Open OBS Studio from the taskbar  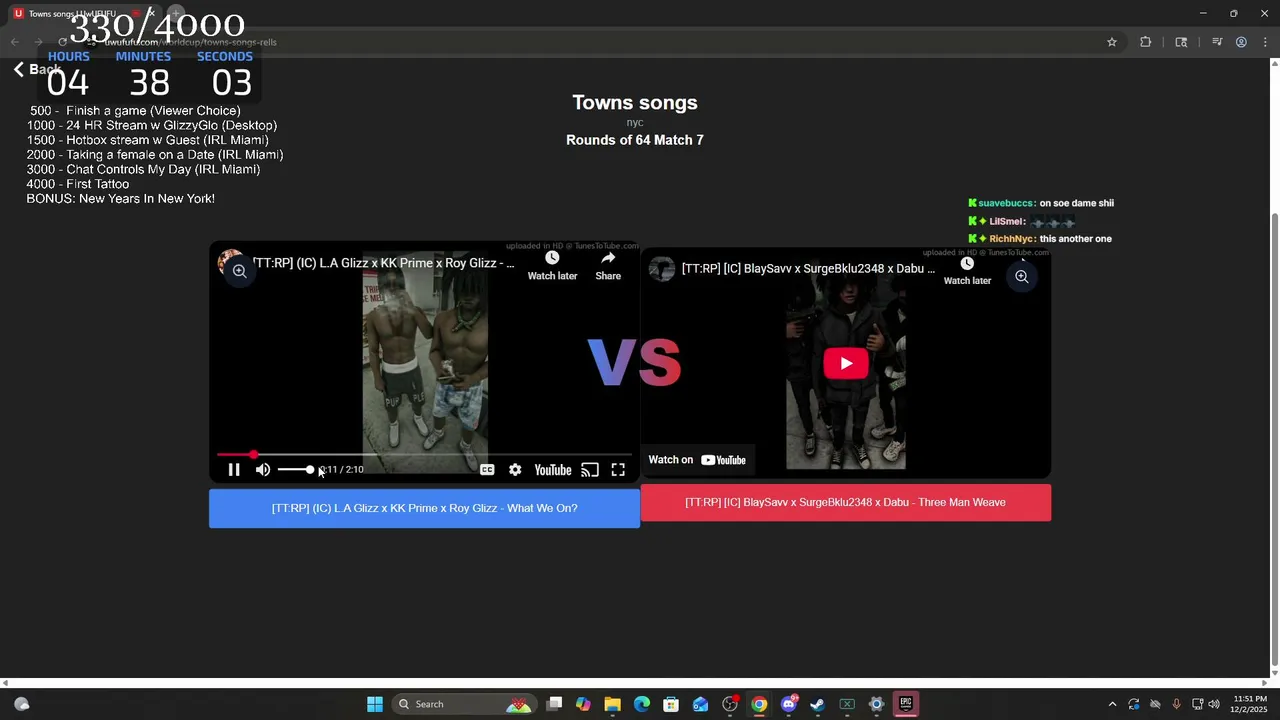[730, 704]
